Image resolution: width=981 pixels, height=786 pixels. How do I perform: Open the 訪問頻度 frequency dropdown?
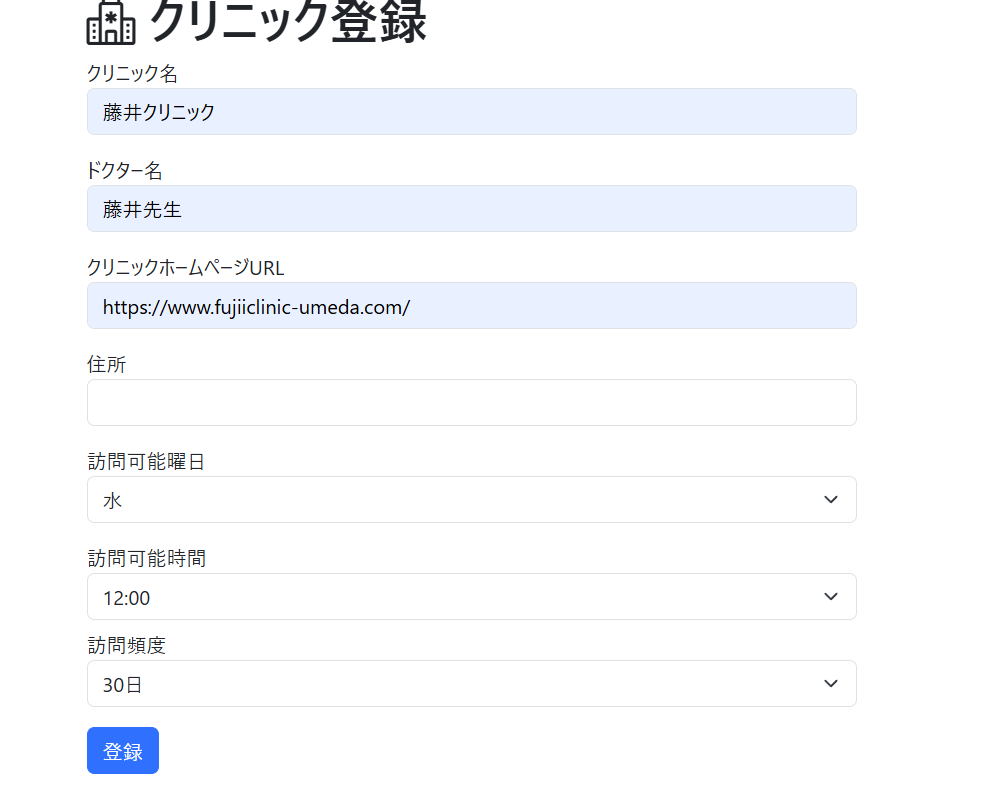[471, 683]
